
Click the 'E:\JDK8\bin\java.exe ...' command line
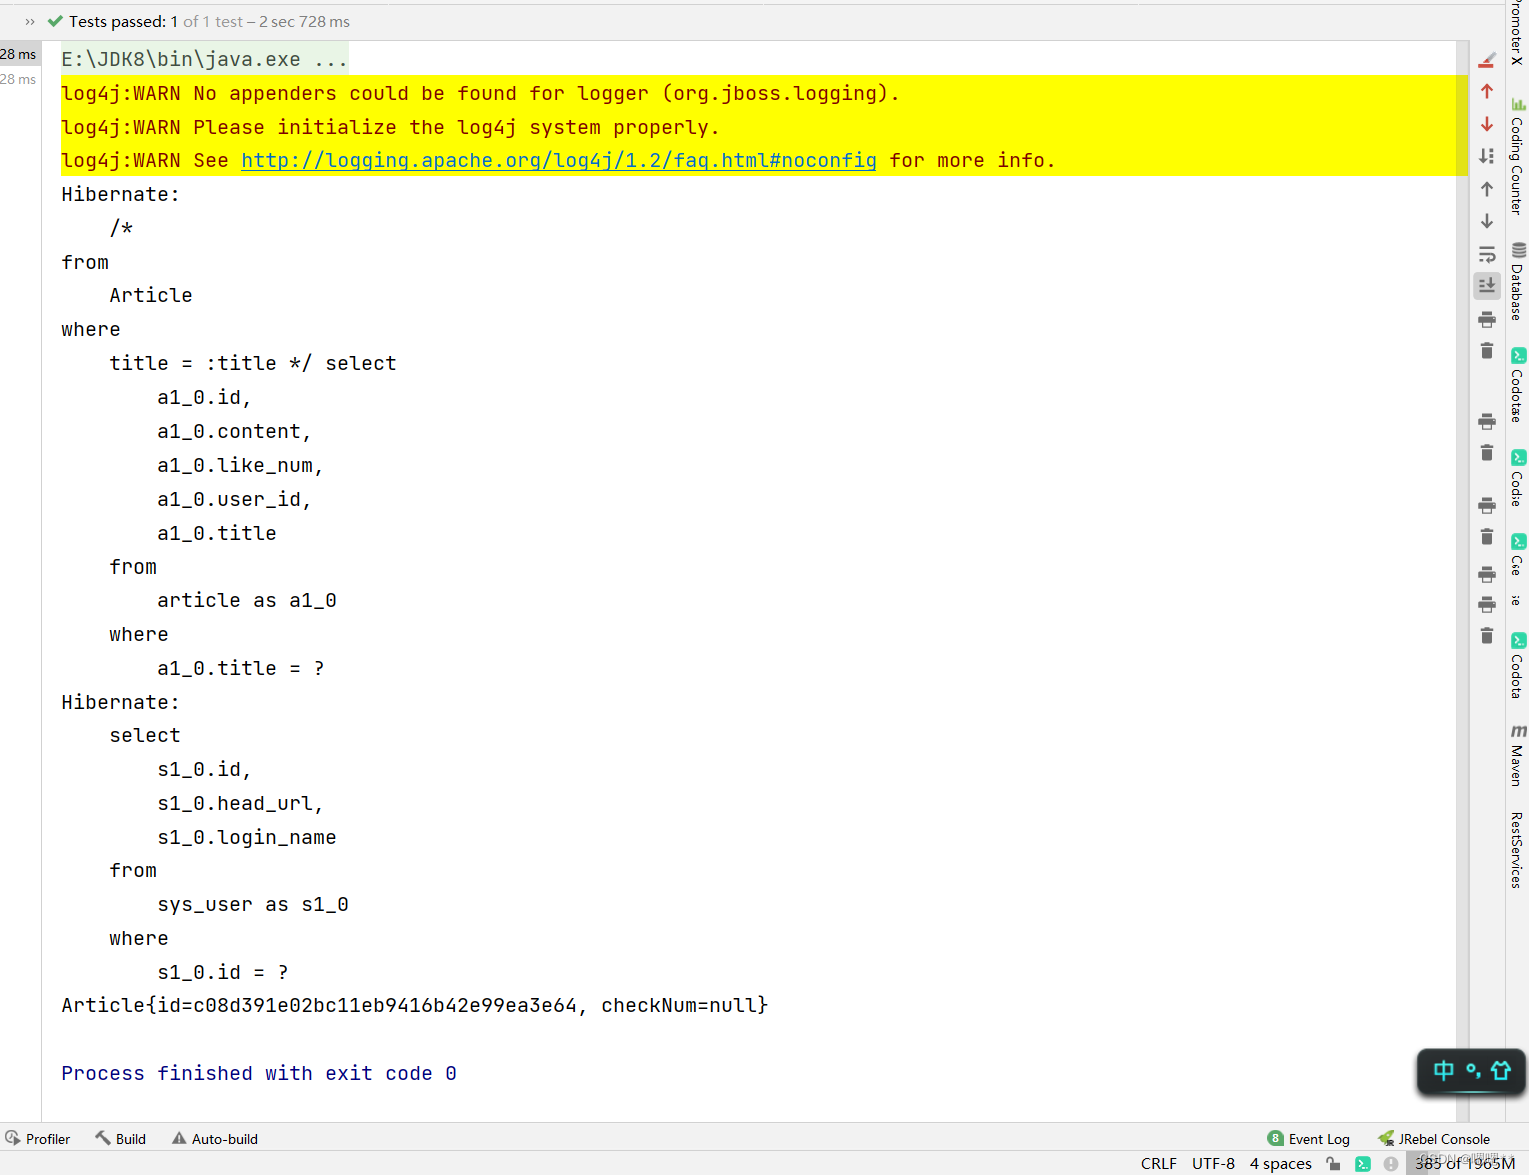coord(204,60)
